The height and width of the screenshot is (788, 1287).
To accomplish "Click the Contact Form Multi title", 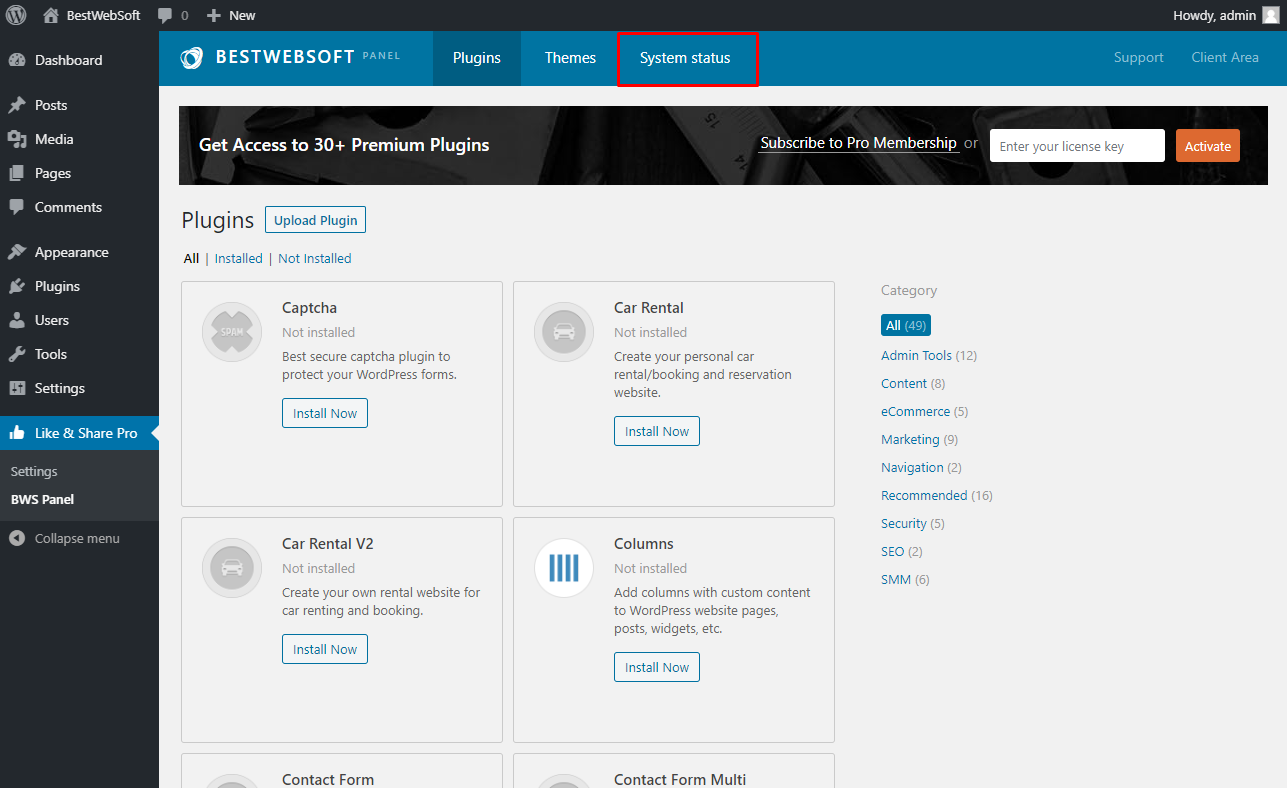I will point(680,779).
